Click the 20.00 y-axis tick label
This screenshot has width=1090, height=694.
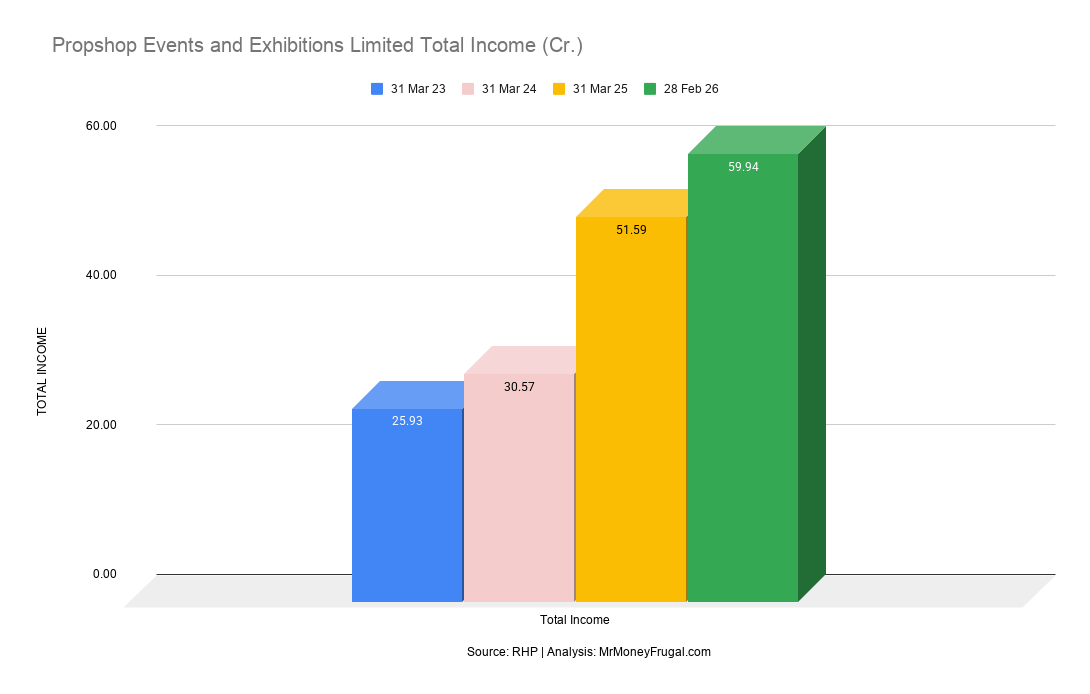(x=101, y=425)
